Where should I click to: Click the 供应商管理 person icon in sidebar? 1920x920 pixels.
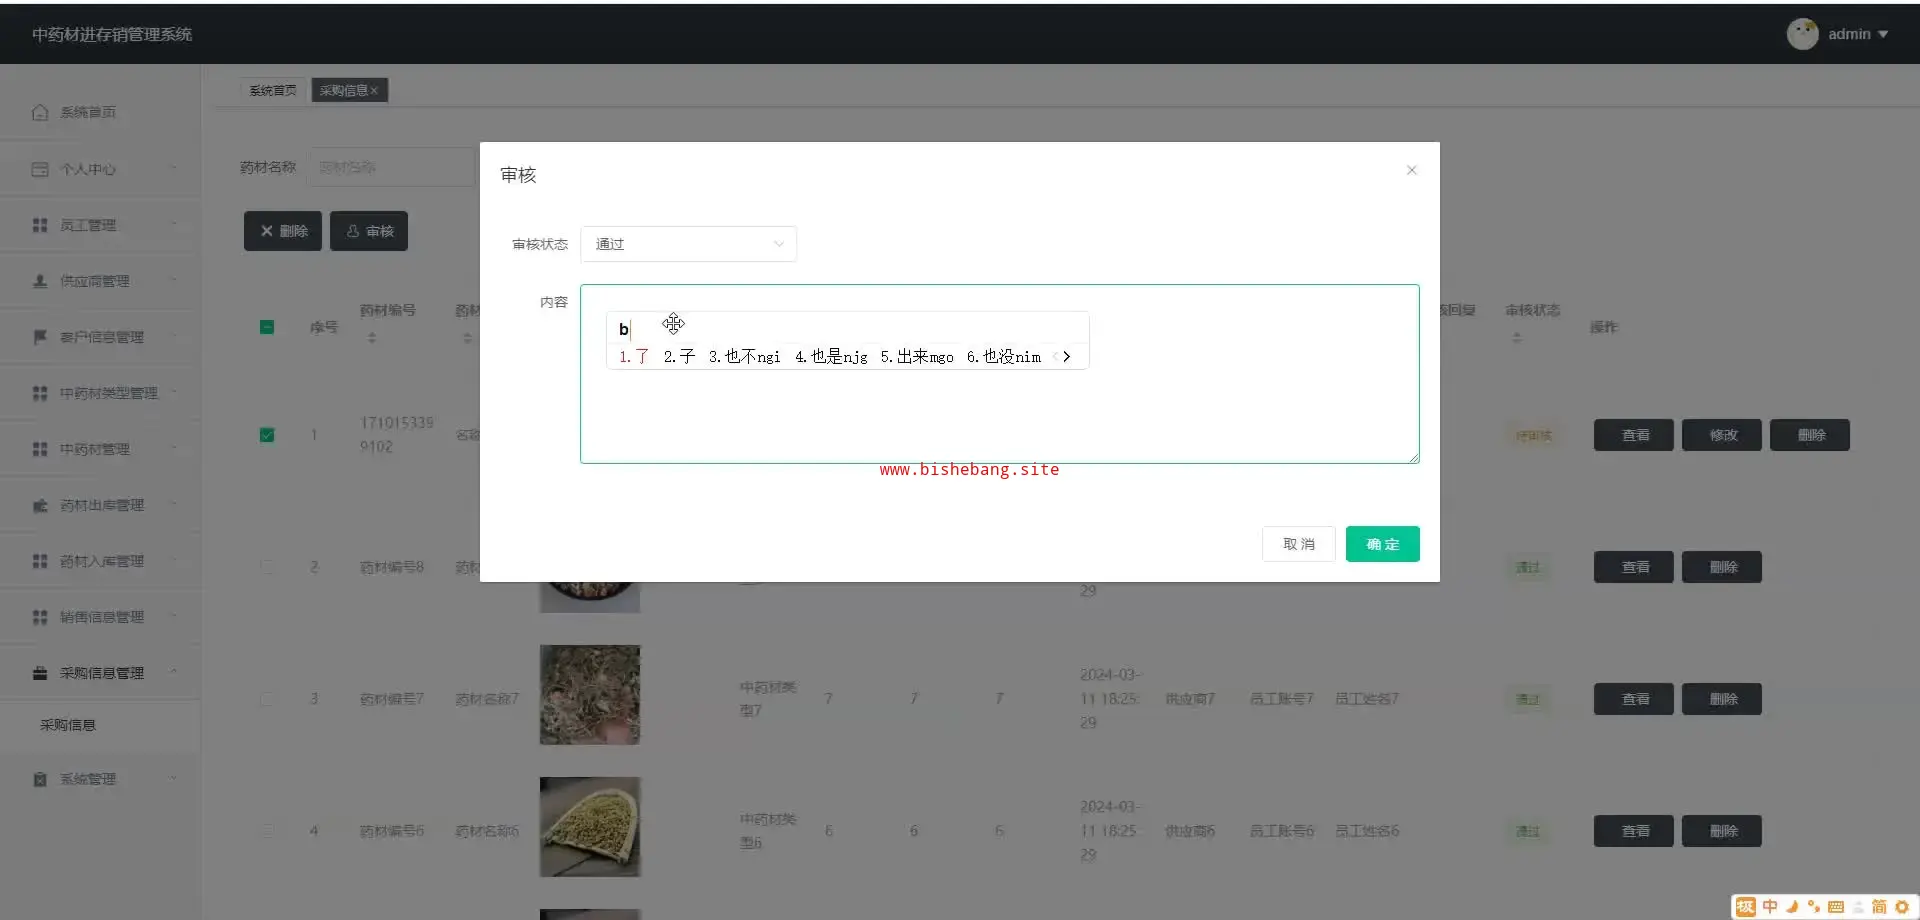40,281
